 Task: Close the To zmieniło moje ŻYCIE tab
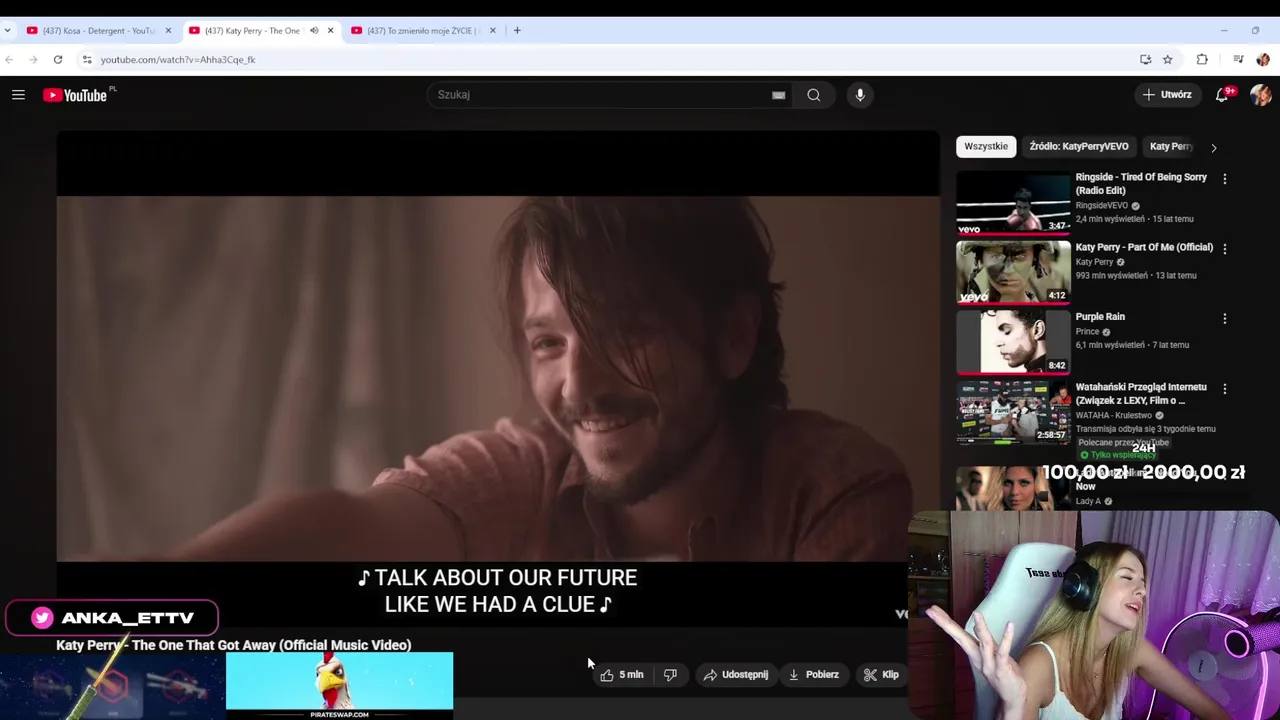click(492, 31)
